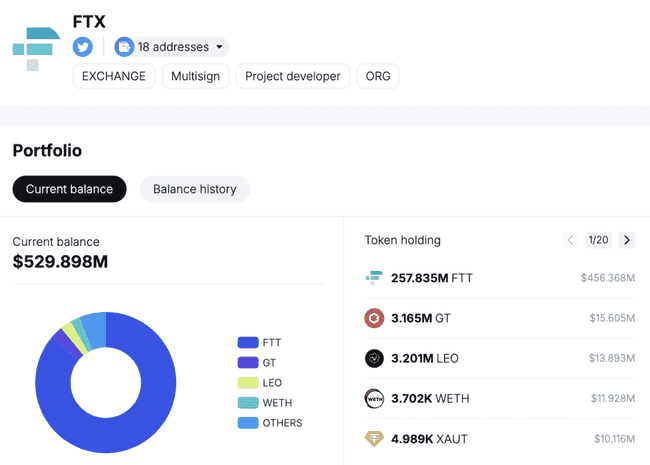Screen dimensions: 650x465
Task: Click the $11.928M WETH value
Action: pos(613,399)
